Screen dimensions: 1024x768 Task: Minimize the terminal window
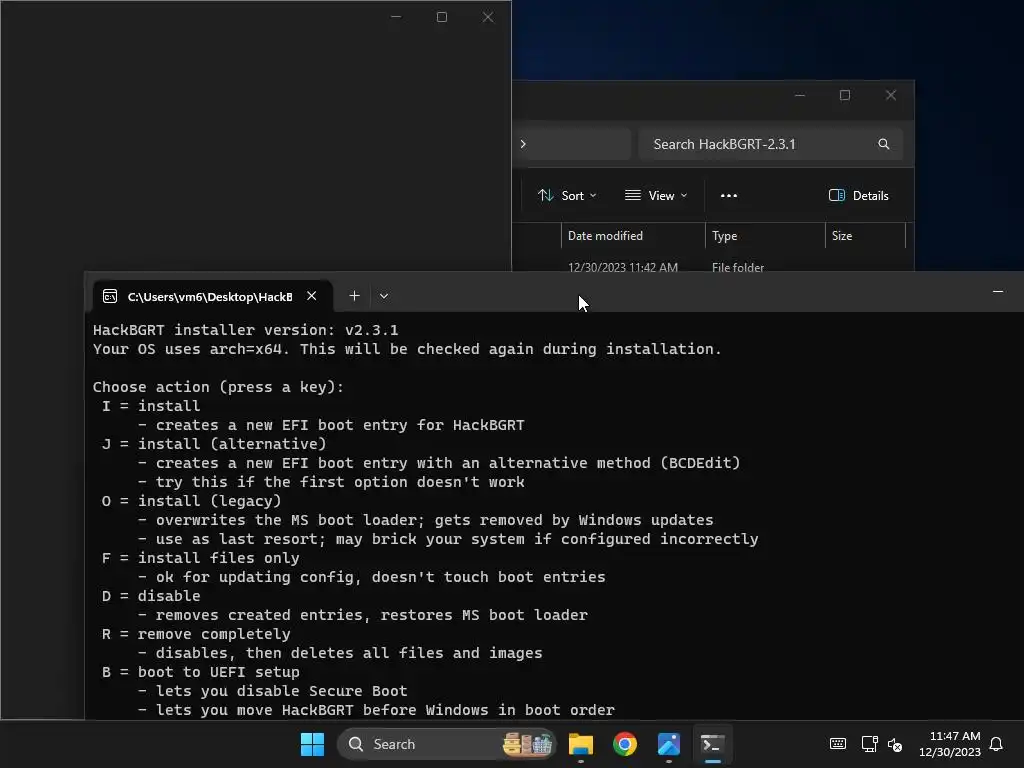998,291
